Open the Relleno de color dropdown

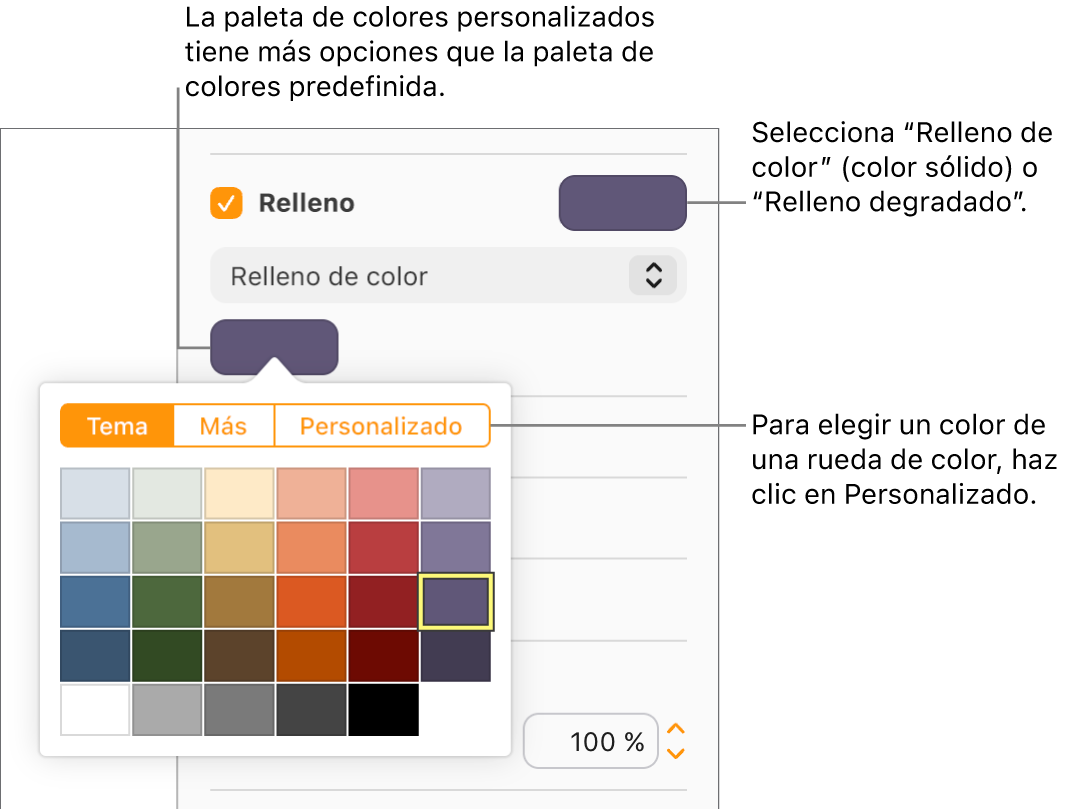tap(447, 275)
